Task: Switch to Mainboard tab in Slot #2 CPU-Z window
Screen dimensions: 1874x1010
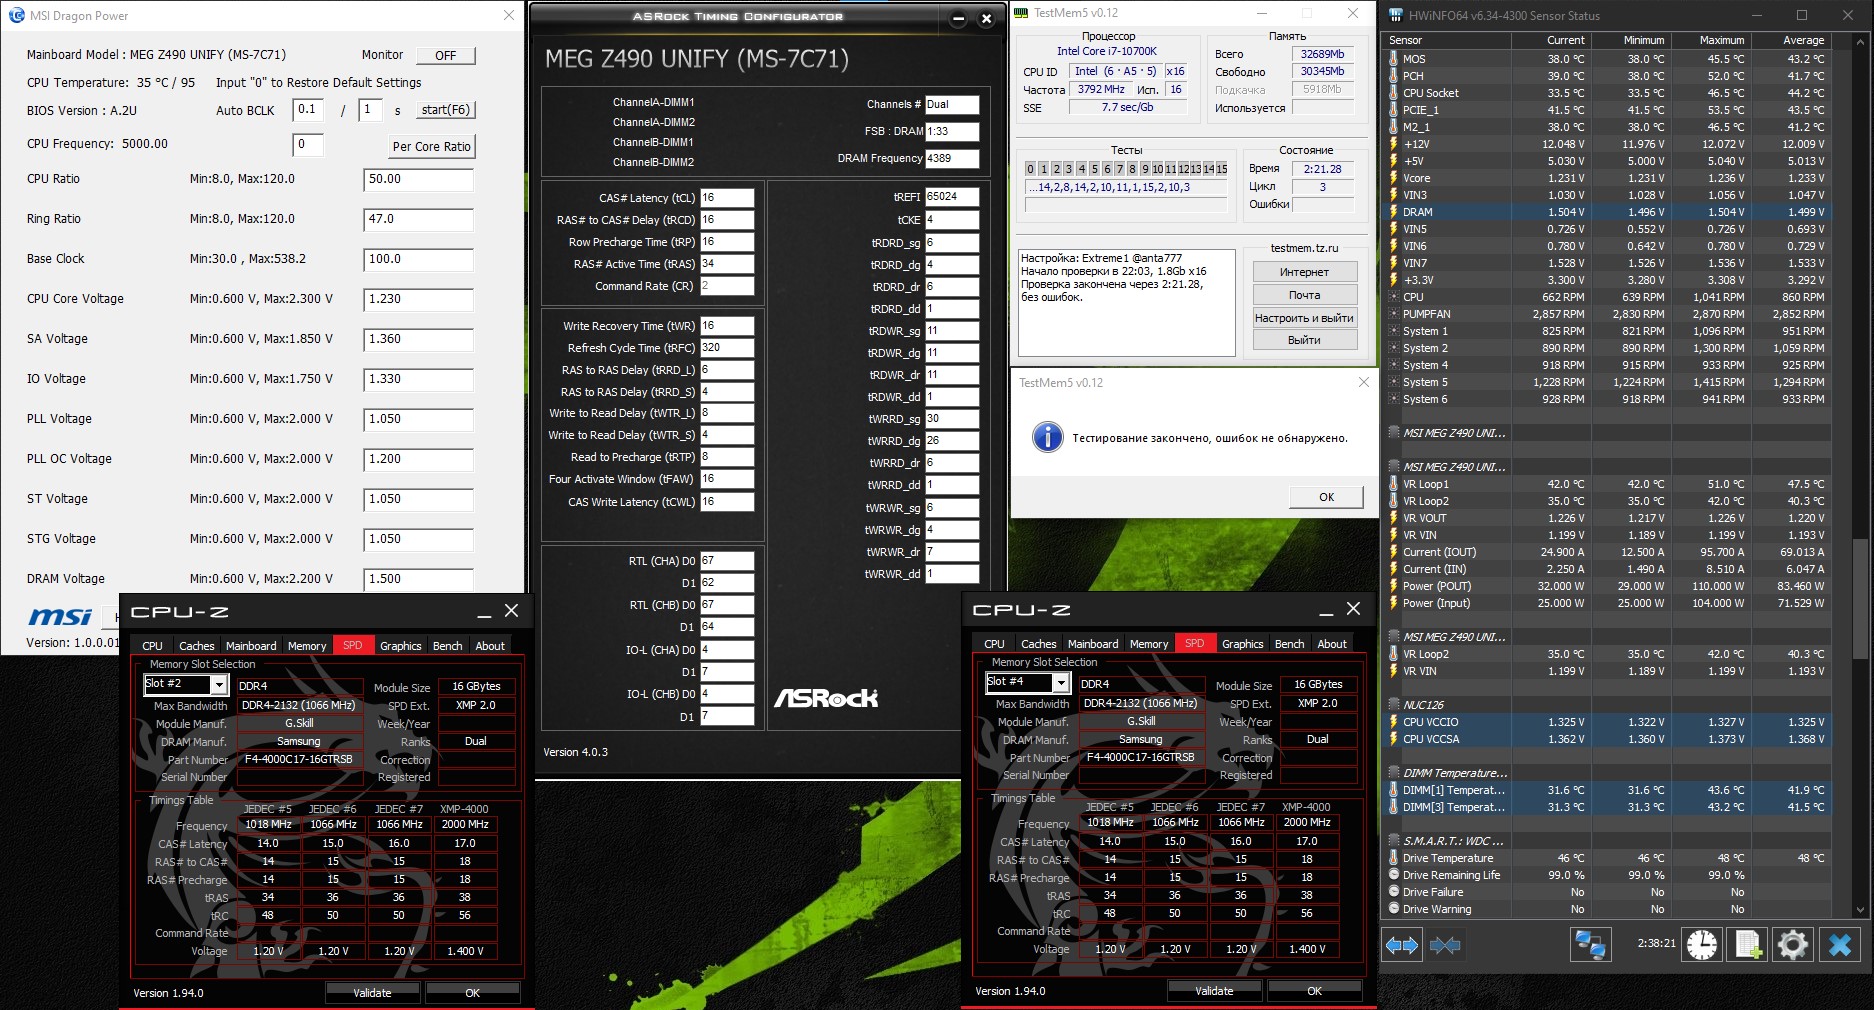Action: (x=251, y=646)
